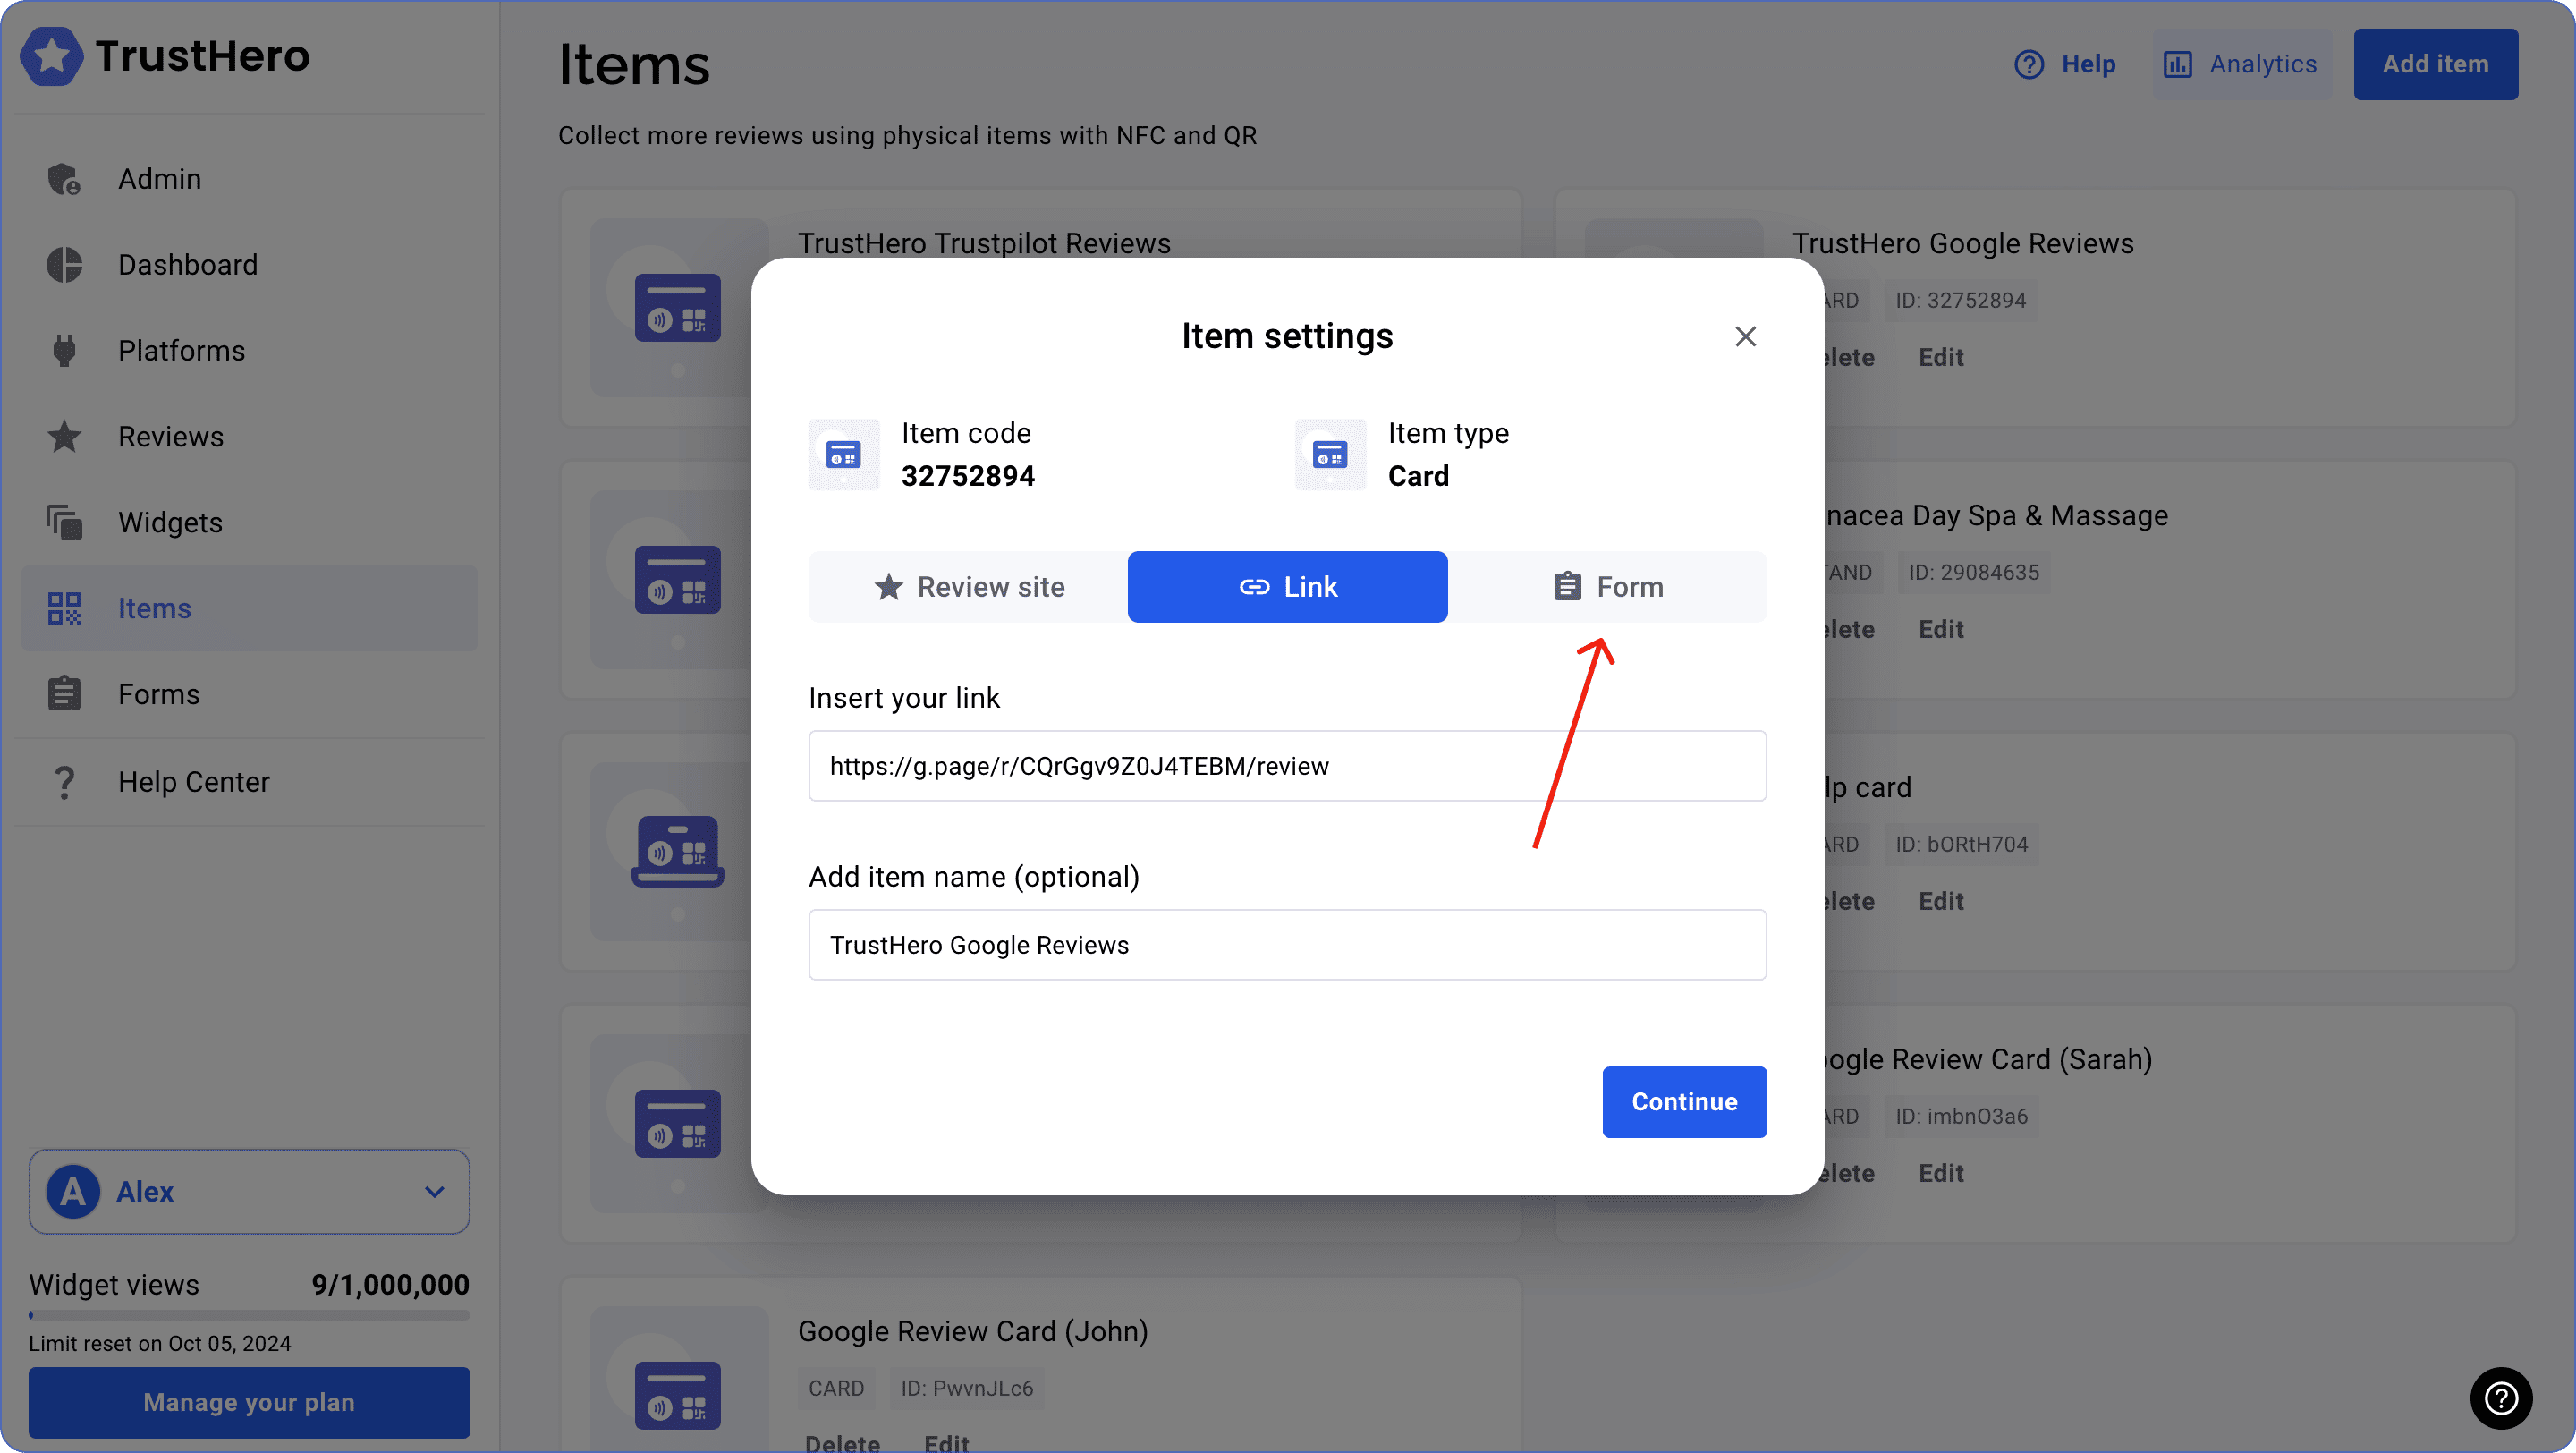2576x1453 pixels.
Task: Open Platforms via the plug icon
Action: coord(64,351)
